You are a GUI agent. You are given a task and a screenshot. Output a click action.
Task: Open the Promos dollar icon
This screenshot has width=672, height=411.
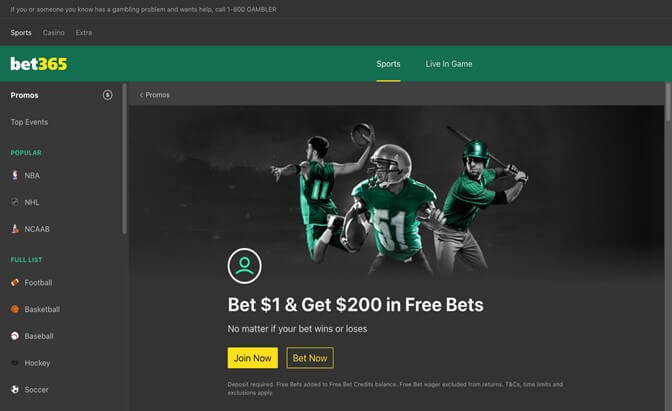coord(108,95)
